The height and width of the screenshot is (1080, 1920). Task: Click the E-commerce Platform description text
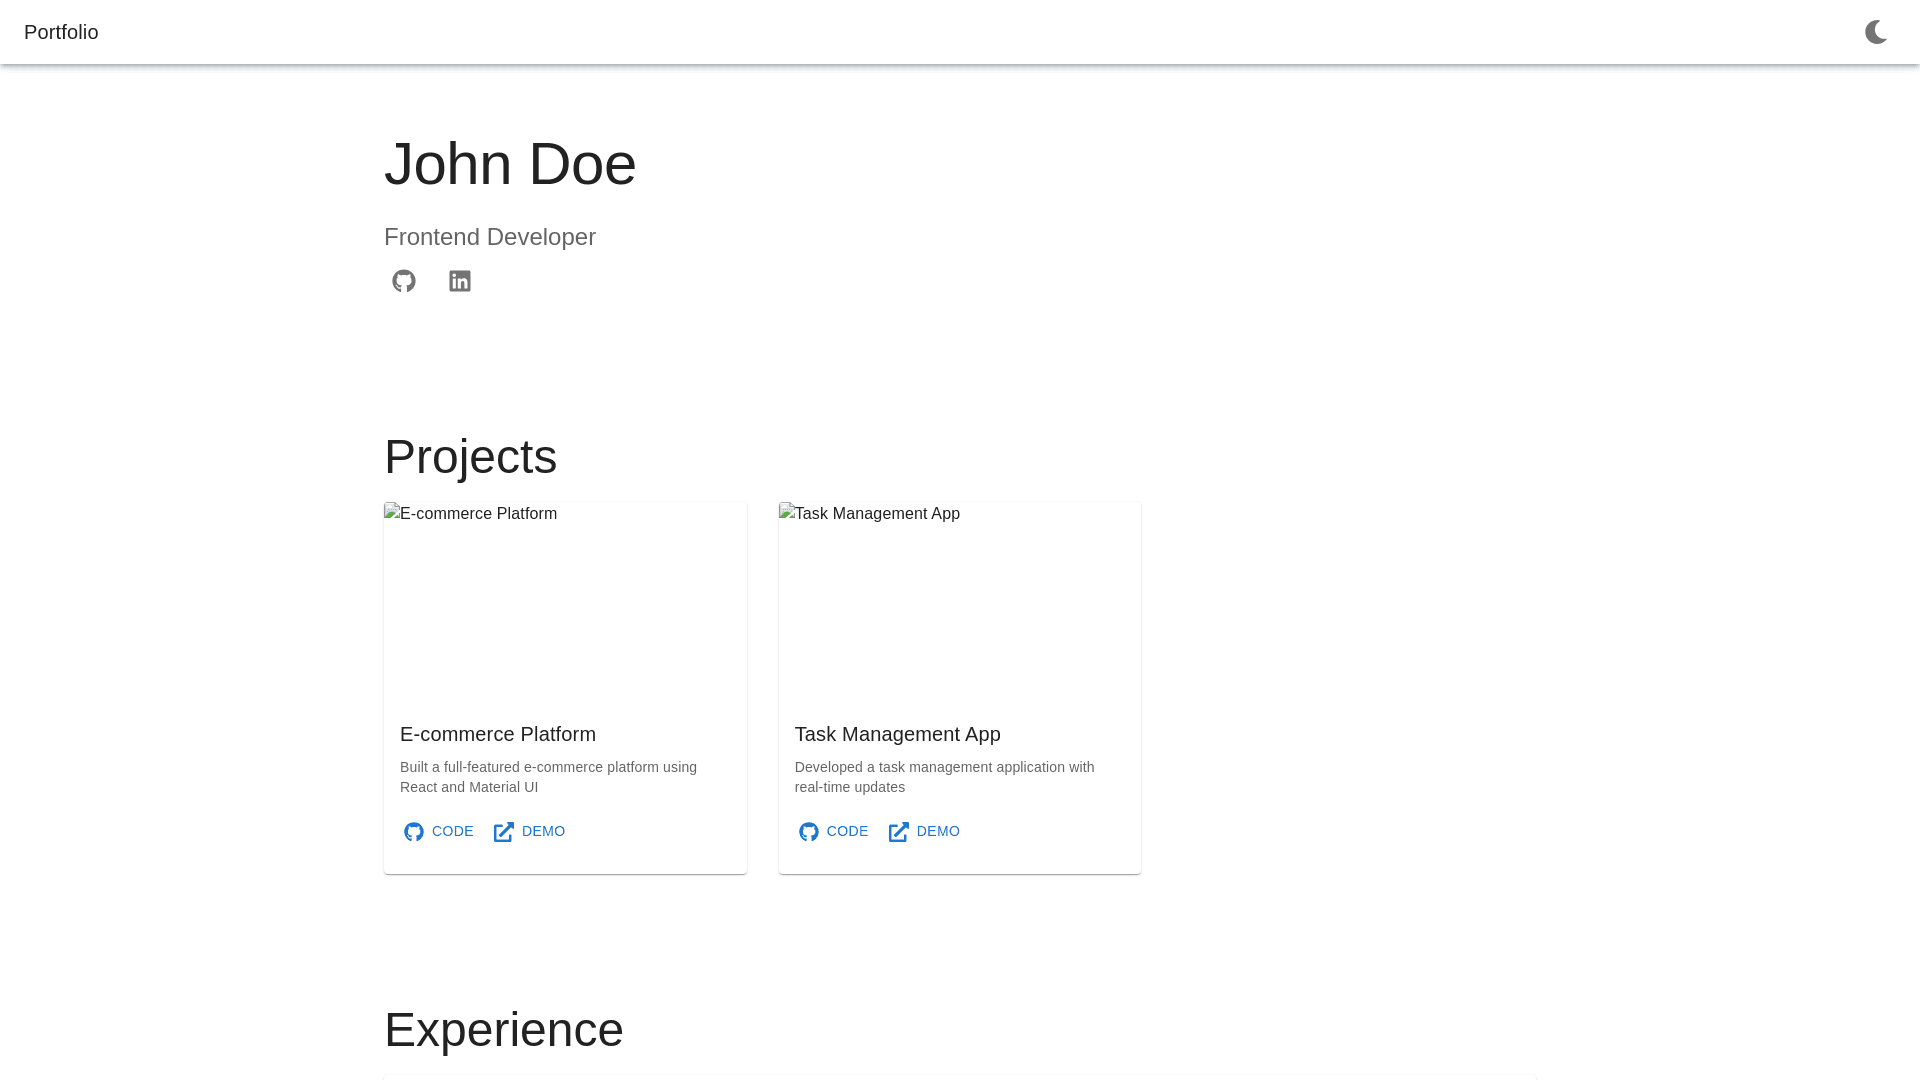tap(548, 777)
